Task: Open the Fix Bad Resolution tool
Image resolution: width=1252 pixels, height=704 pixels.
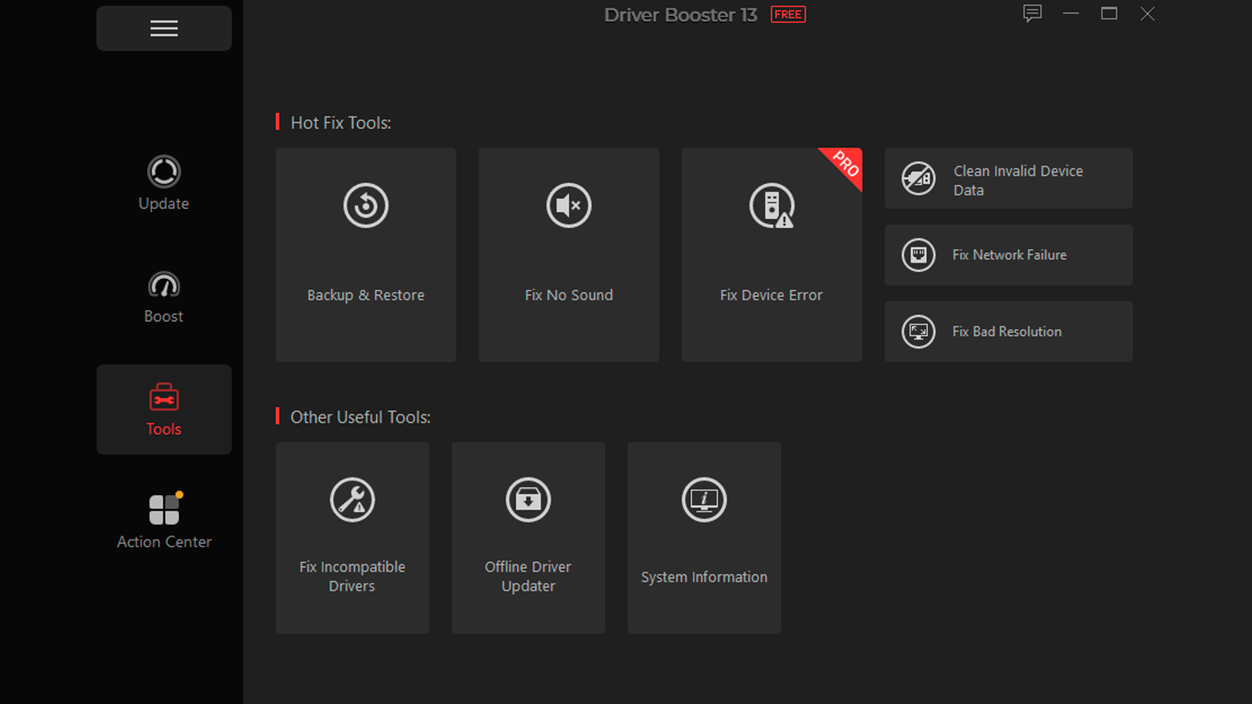Action: [1008, 331]
